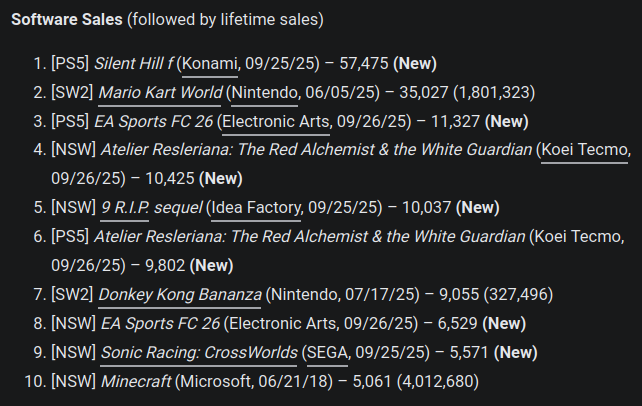Screen dimensions: 642x406
Task: Open the Sonic Racing: CrossWorlds link
Action: pyautogui.click(x=198, y=353)
